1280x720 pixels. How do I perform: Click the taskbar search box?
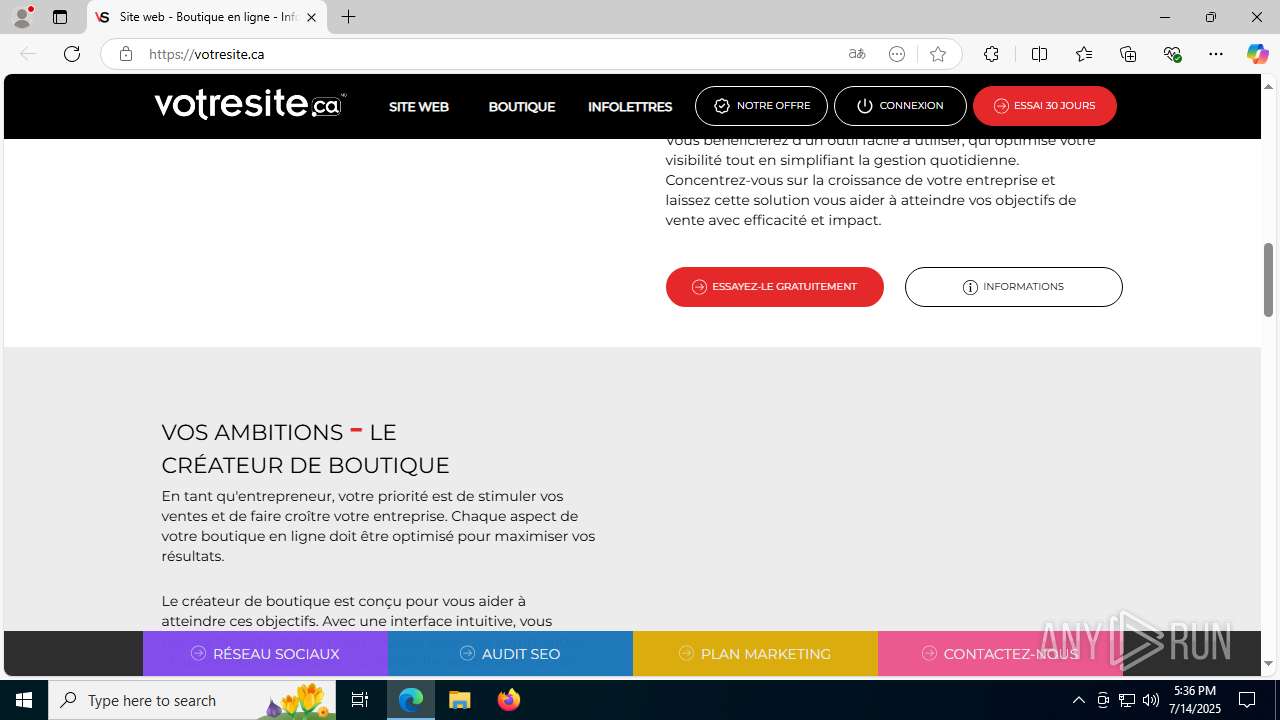point(192,700)
